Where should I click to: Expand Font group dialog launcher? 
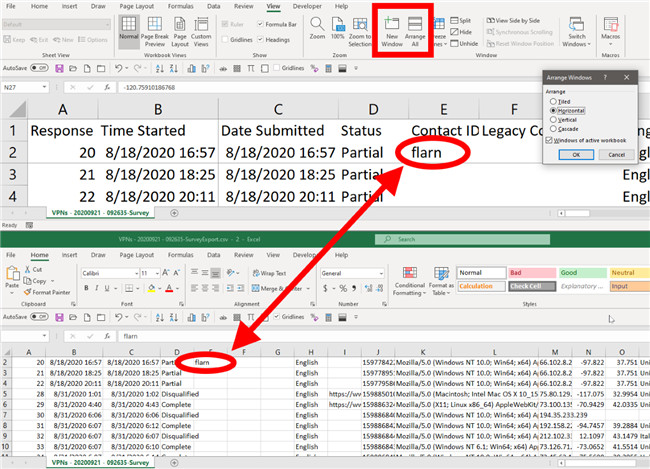pos(181,304)
